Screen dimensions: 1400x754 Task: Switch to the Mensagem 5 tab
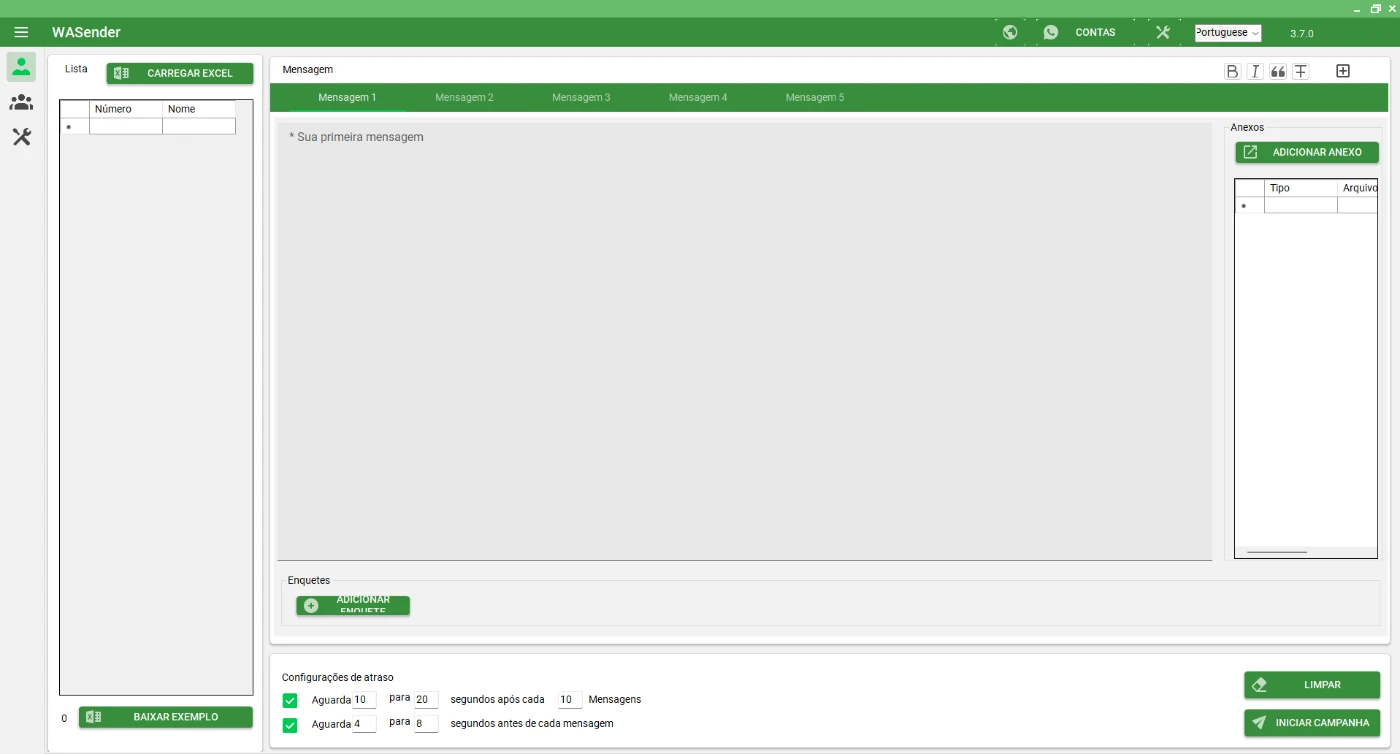(814, 98)
